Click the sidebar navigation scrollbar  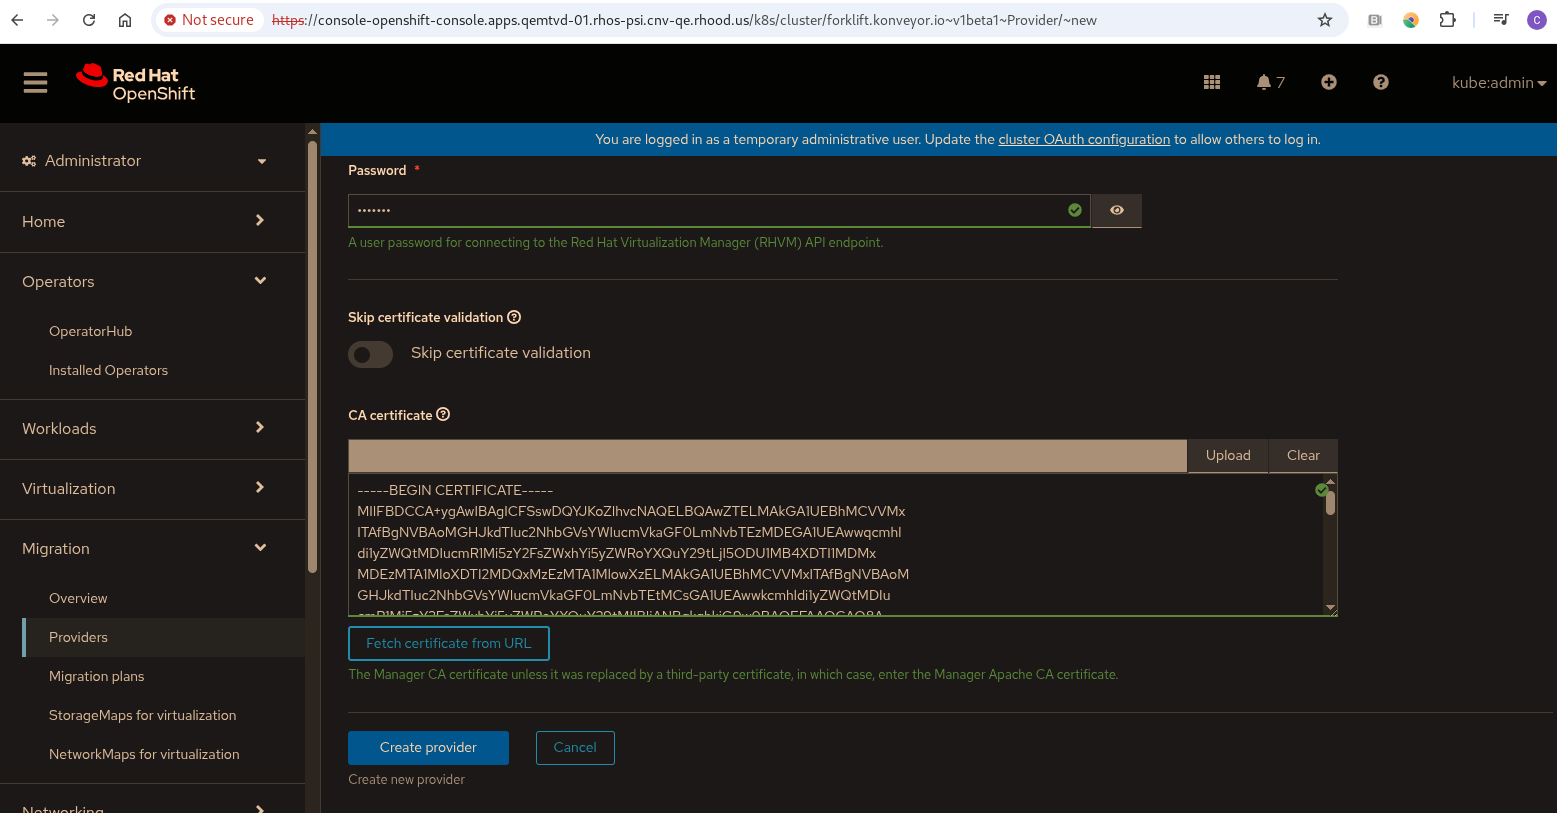coord(312,355)
